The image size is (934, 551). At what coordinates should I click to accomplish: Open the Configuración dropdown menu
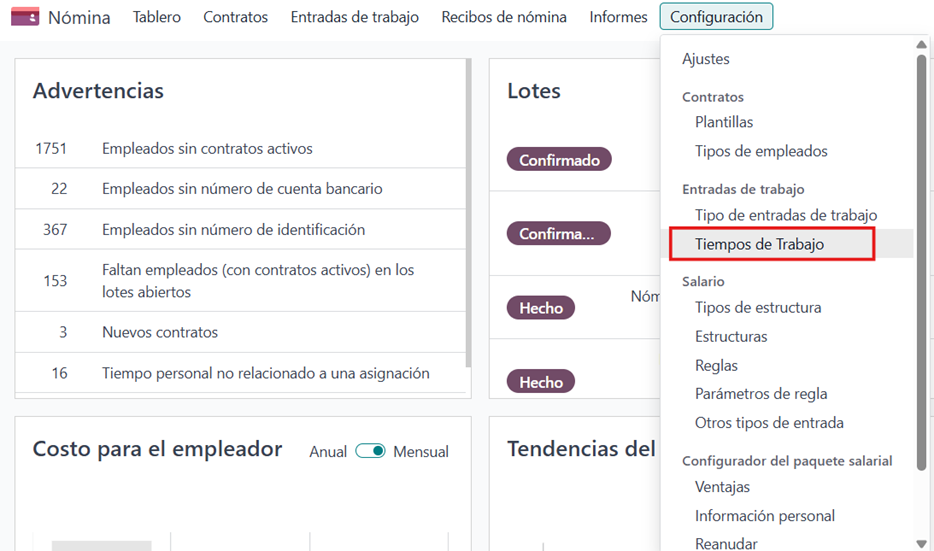[x=716, y=17]
